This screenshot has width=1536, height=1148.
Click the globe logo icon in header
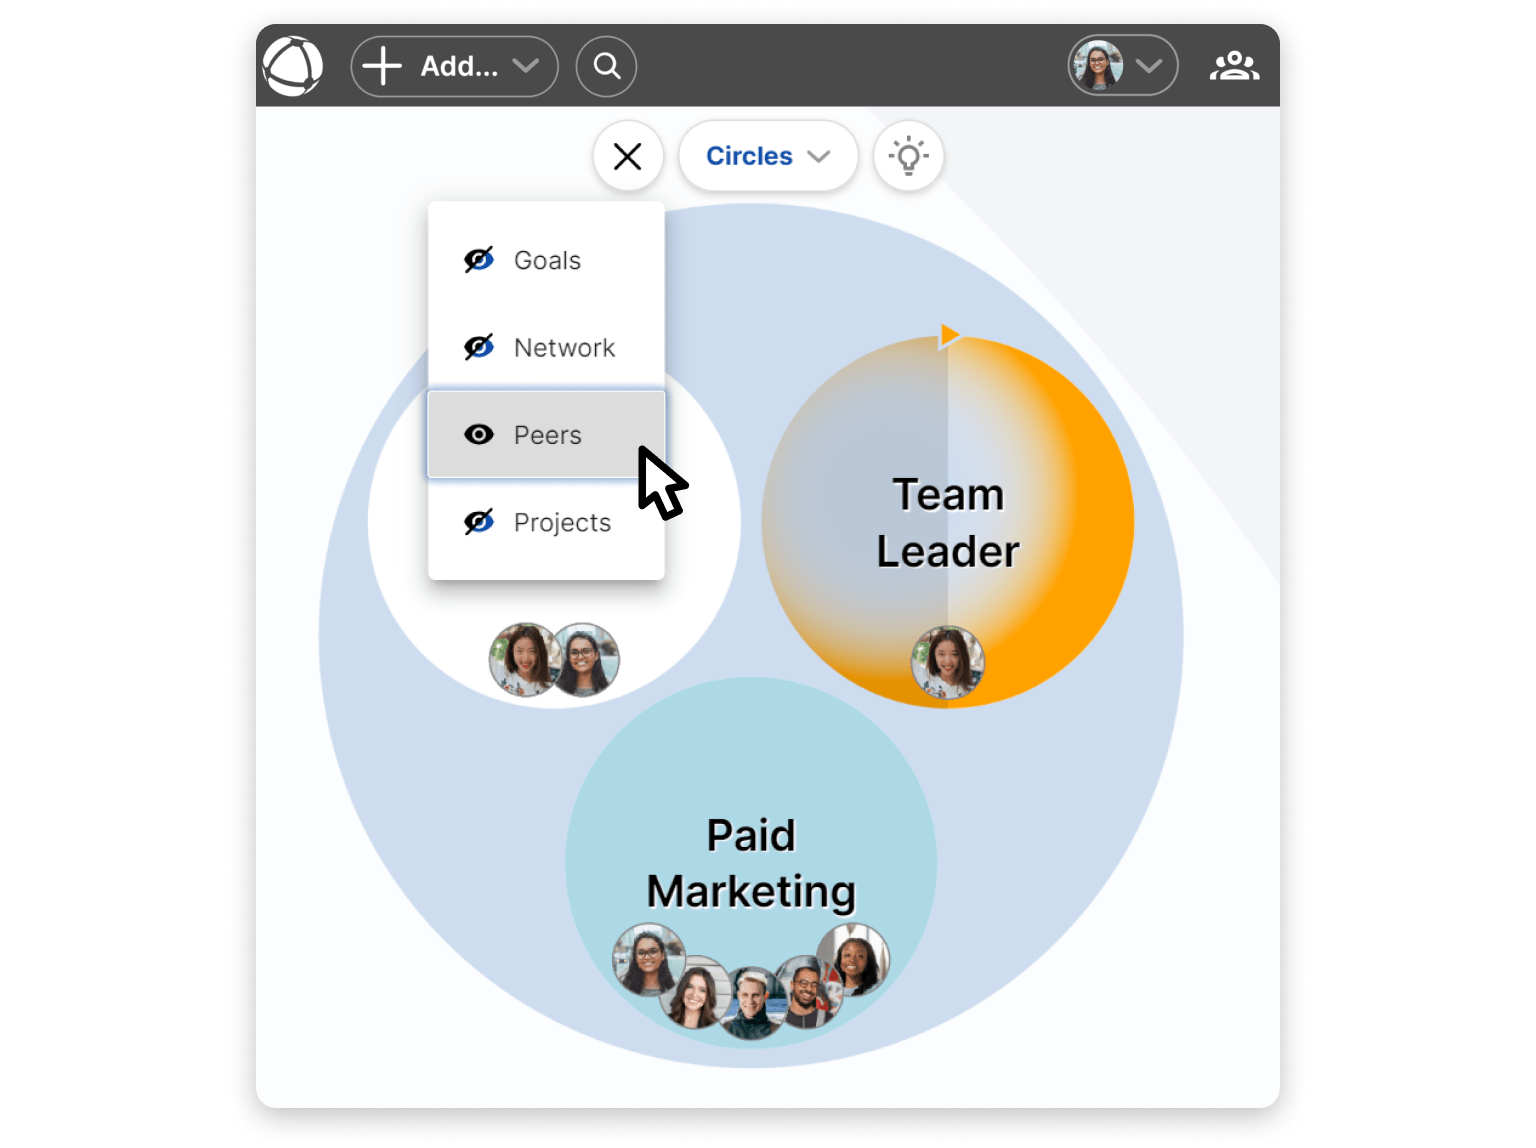(x=292, y=66)
